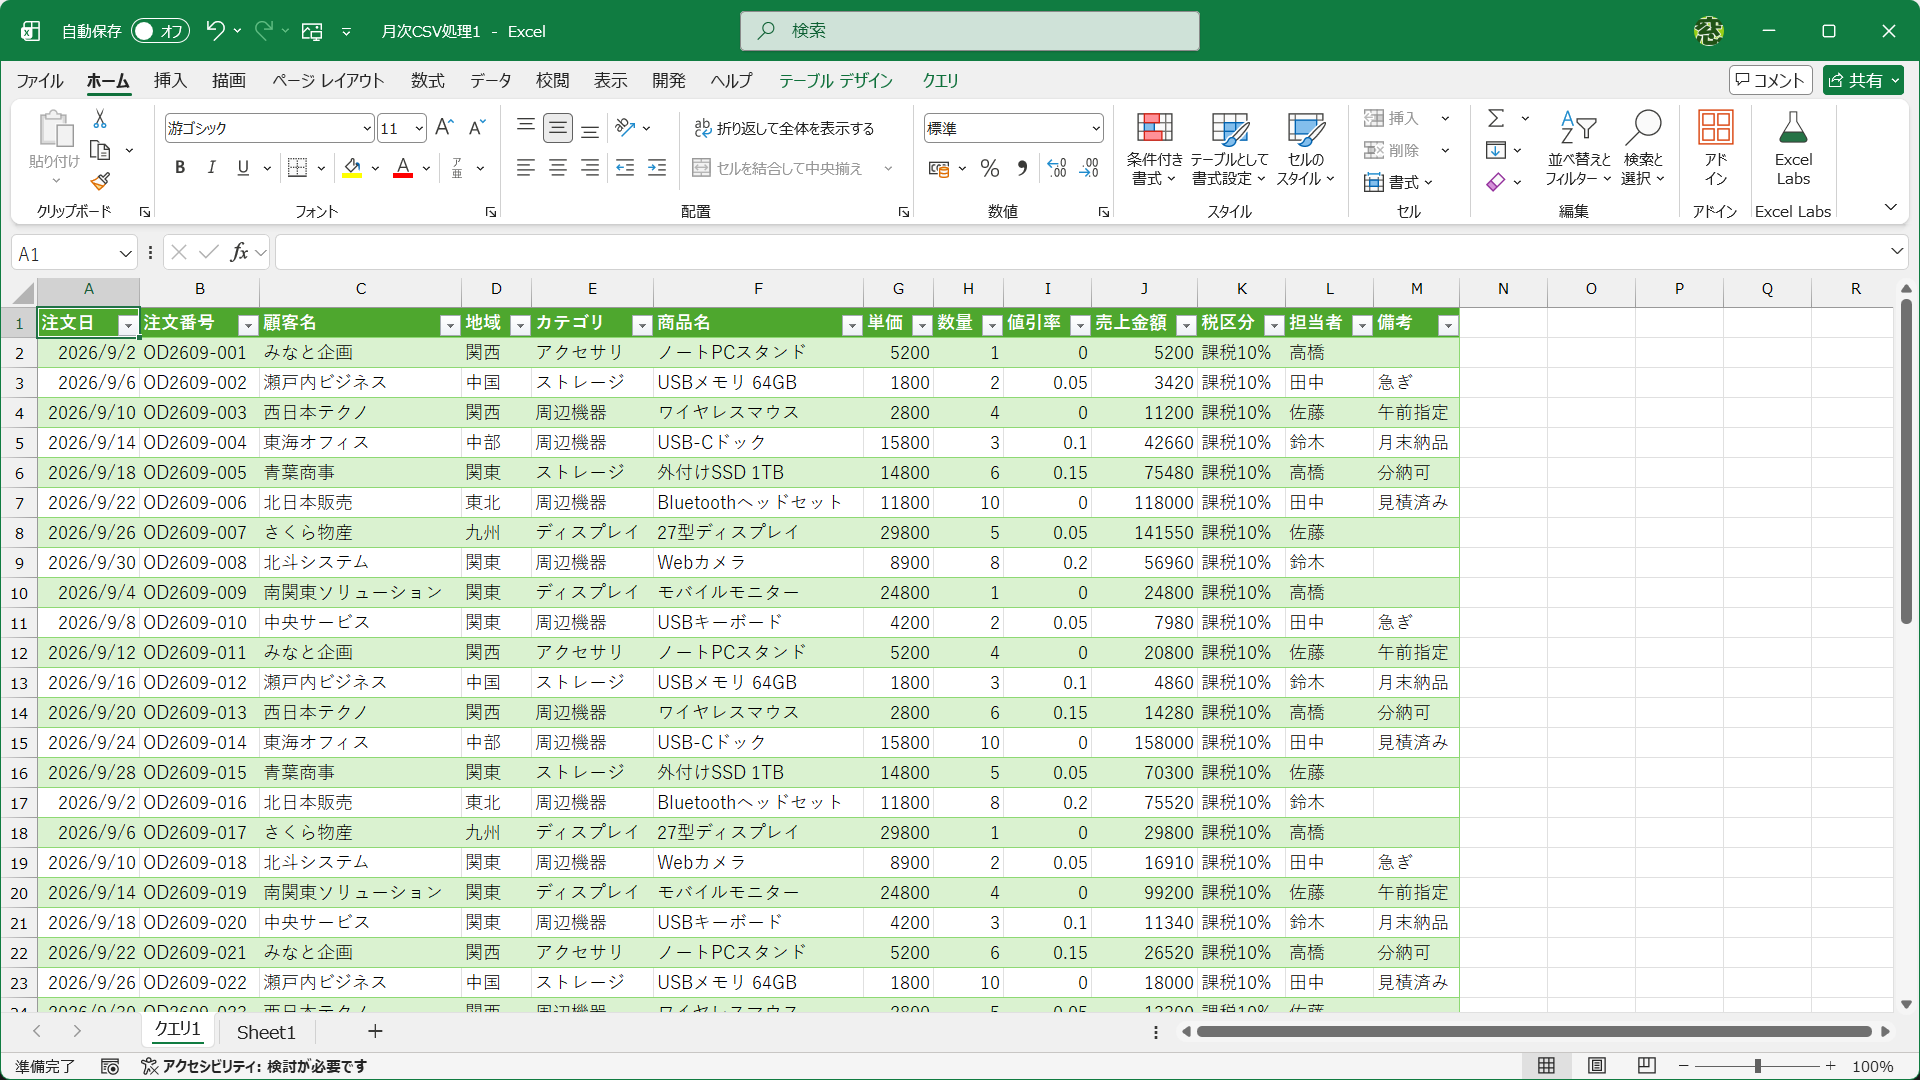
Task: Toggle AutoSave (自動保存) switch
Action: (160, 31)
